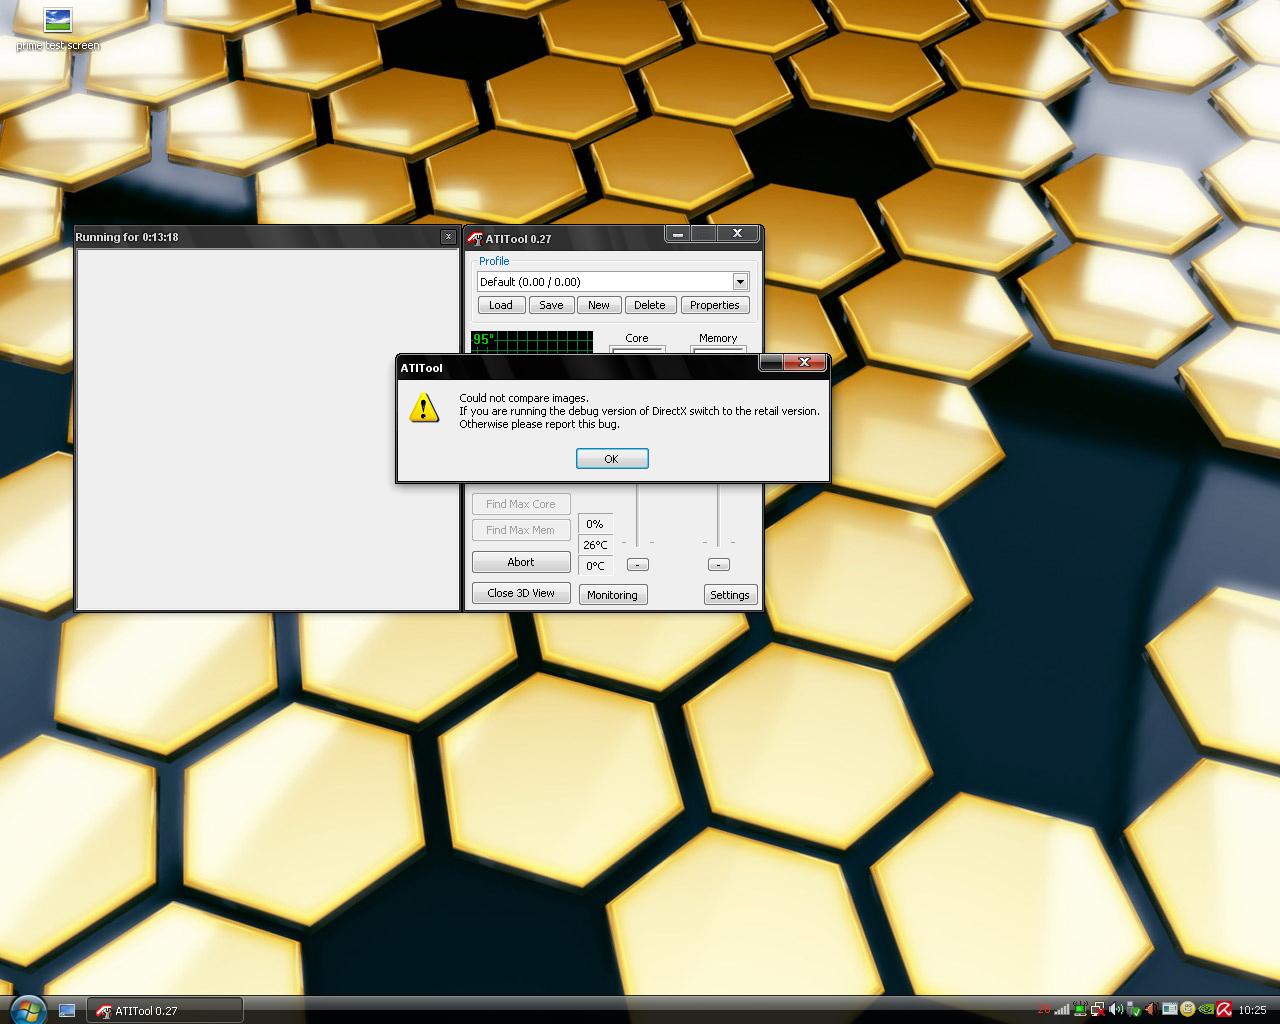Click the Save profile button
The width and height of the screenshot is (1280, 1024).
click(551, 305)
